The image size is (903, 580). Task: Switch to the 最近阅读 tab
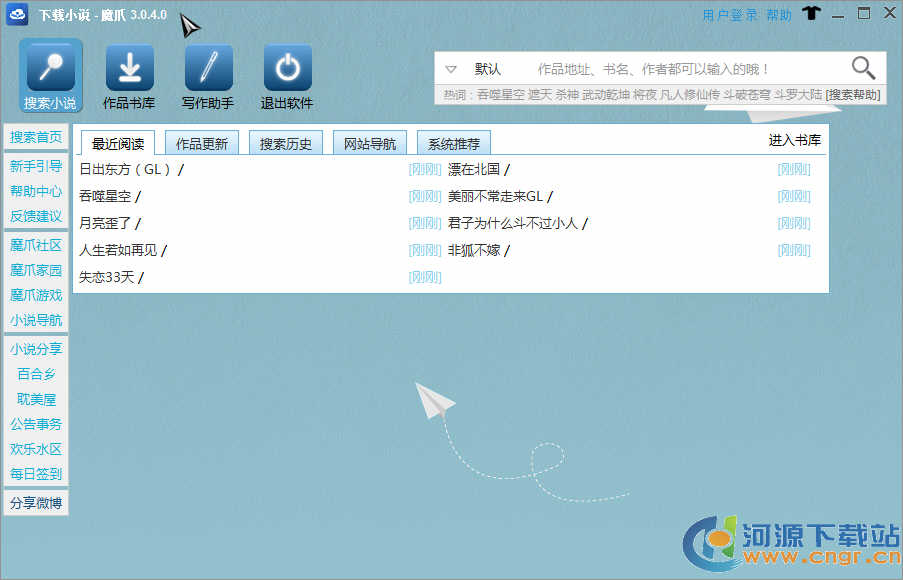tap(118, 143)
